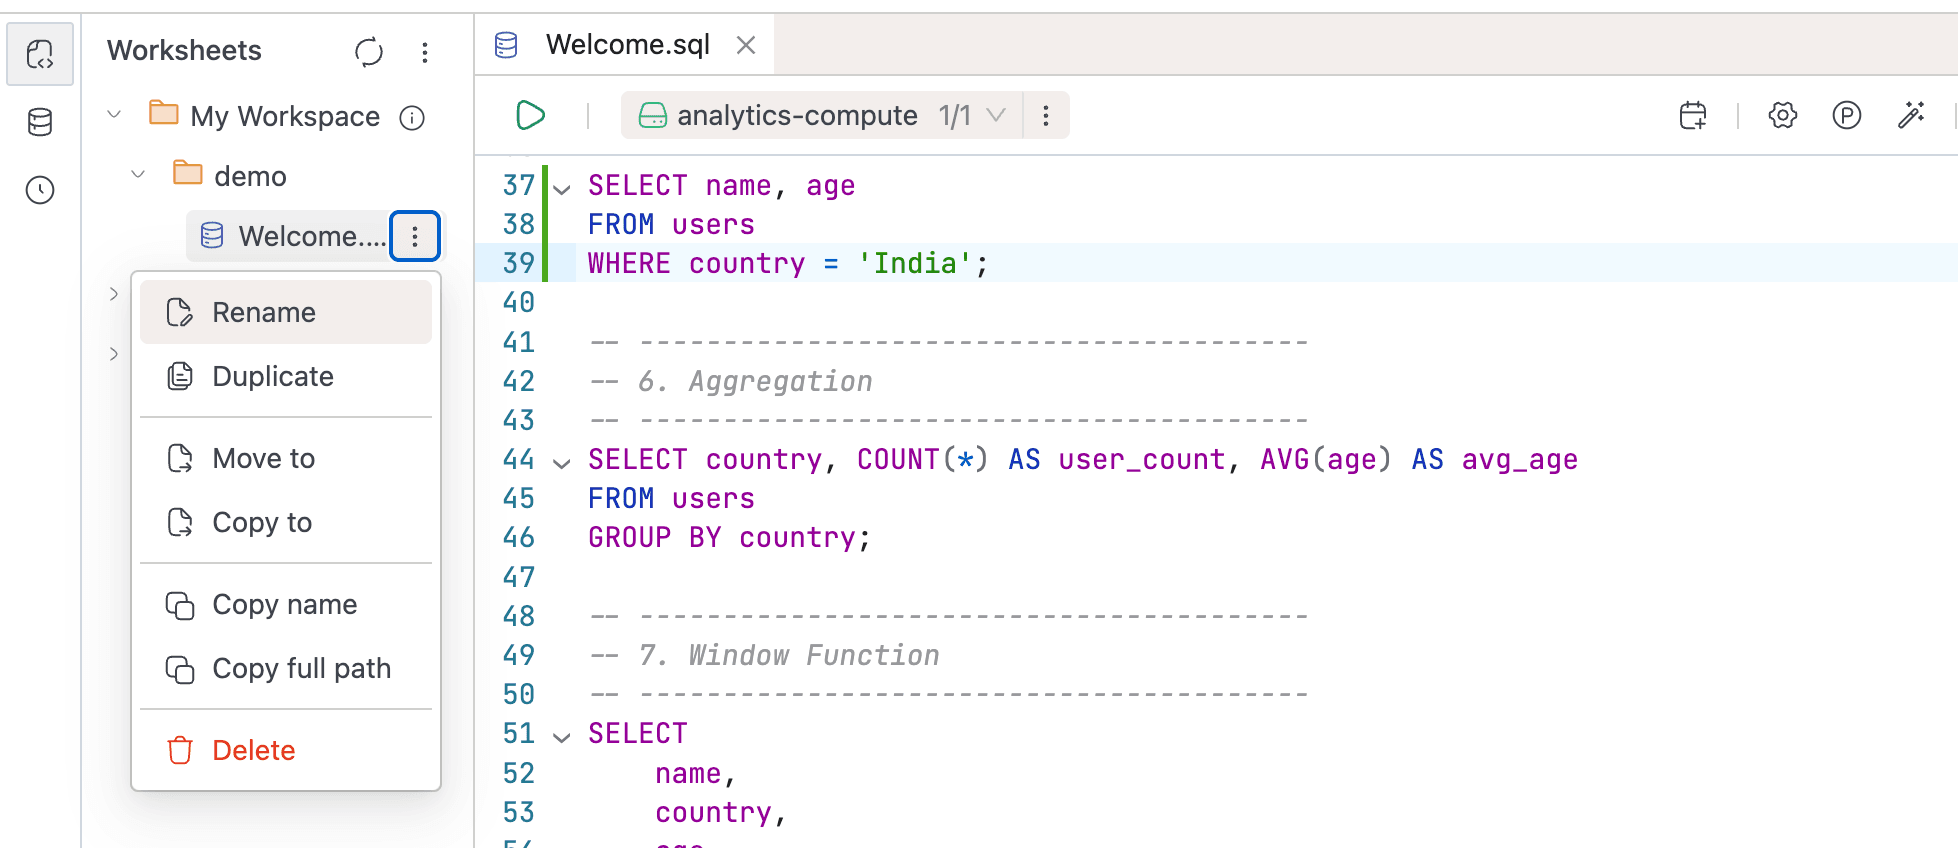Open the schedule calendar icon
The height and width of the screenshot is (848, 1958).
tap(1693, 116)
